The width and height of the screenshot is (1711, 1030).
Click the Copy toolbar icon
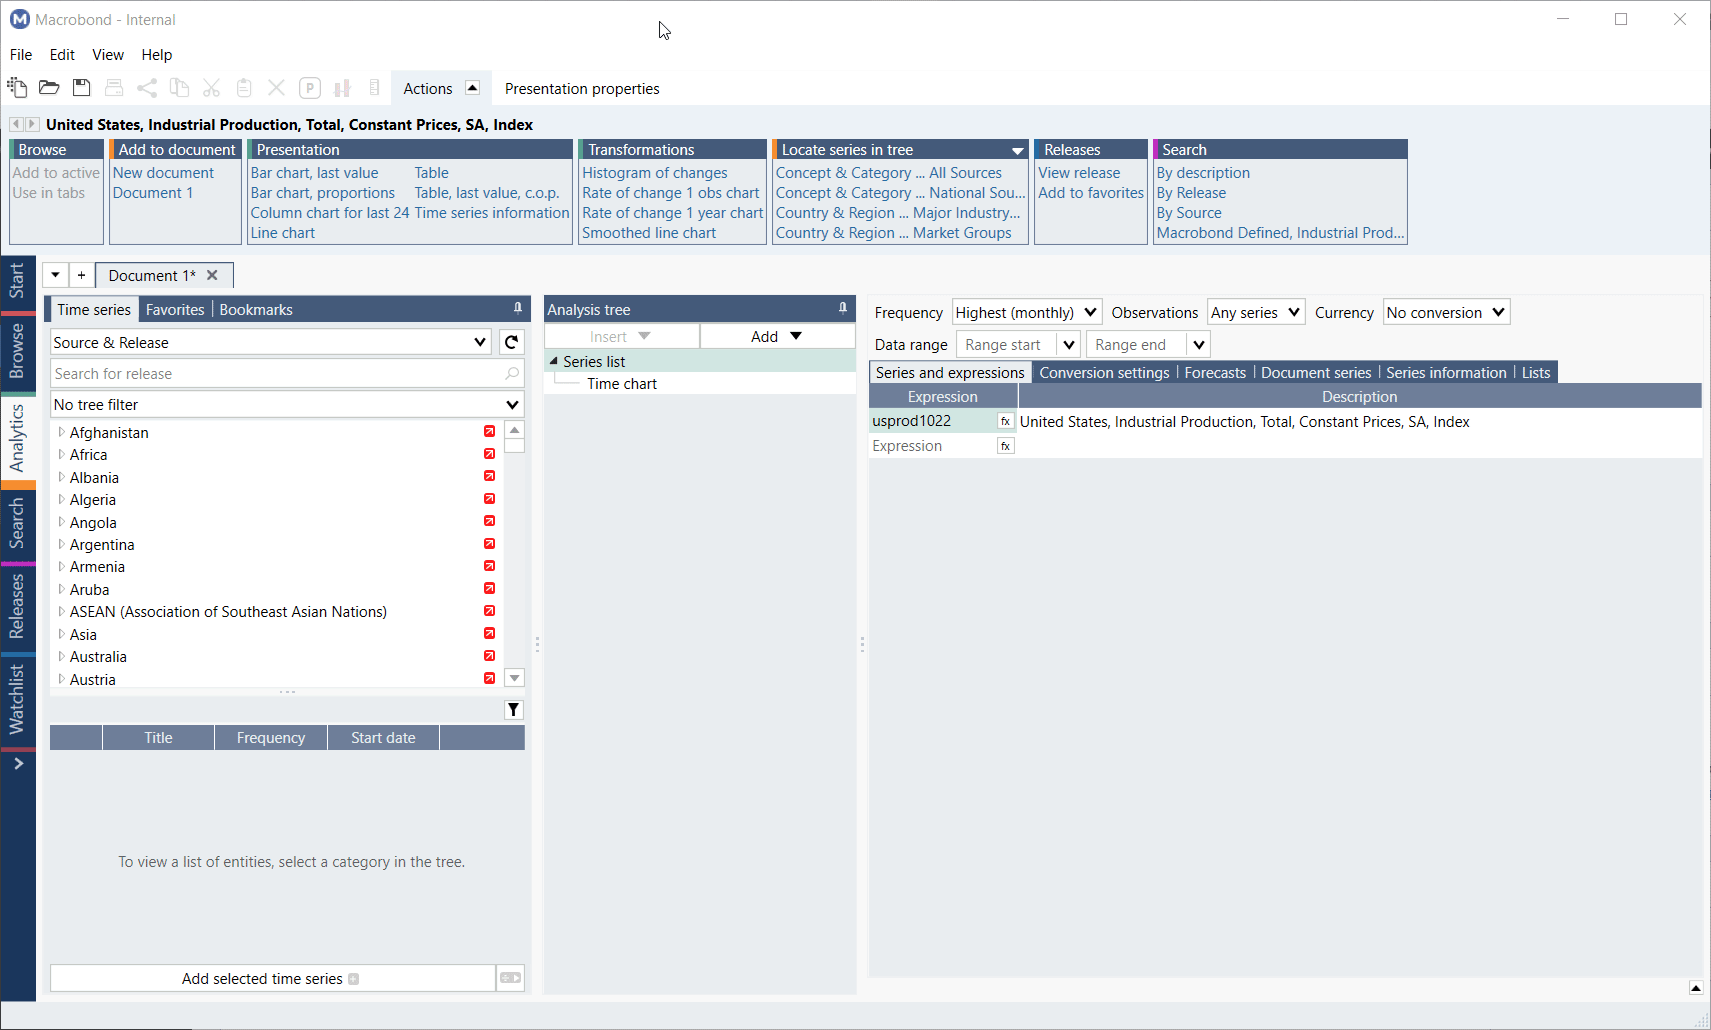179,88
